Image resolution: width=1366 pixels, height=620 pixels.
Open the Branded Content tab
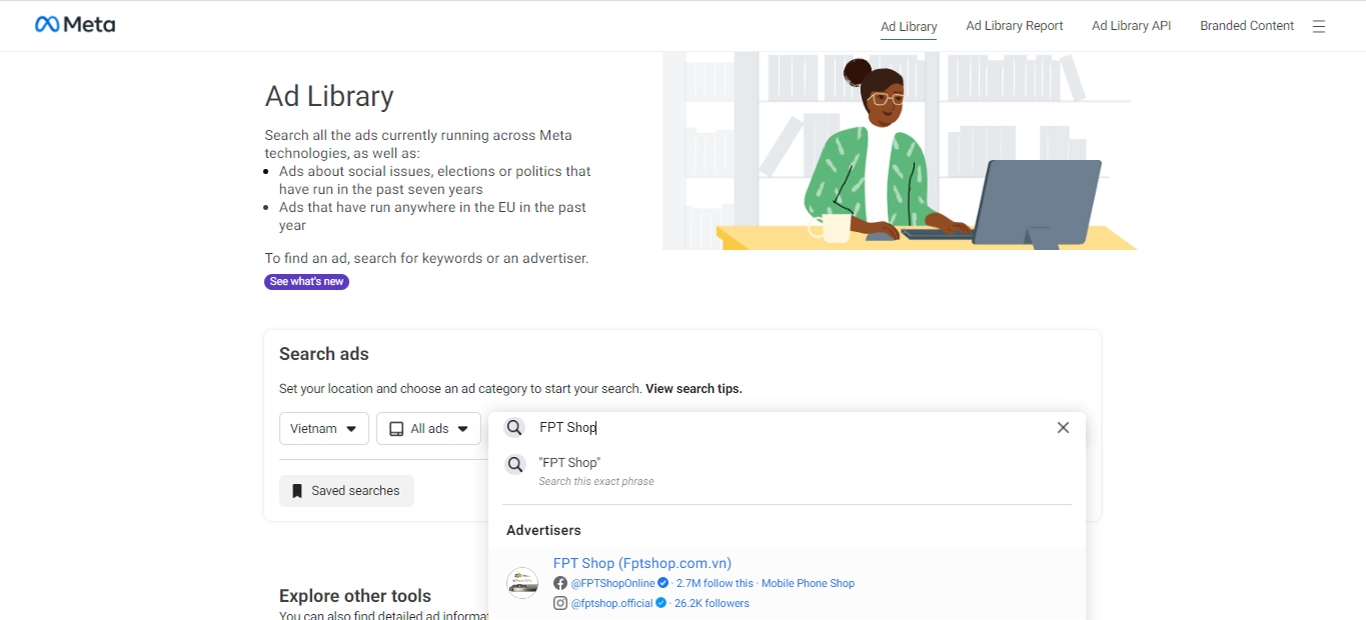1247,26
